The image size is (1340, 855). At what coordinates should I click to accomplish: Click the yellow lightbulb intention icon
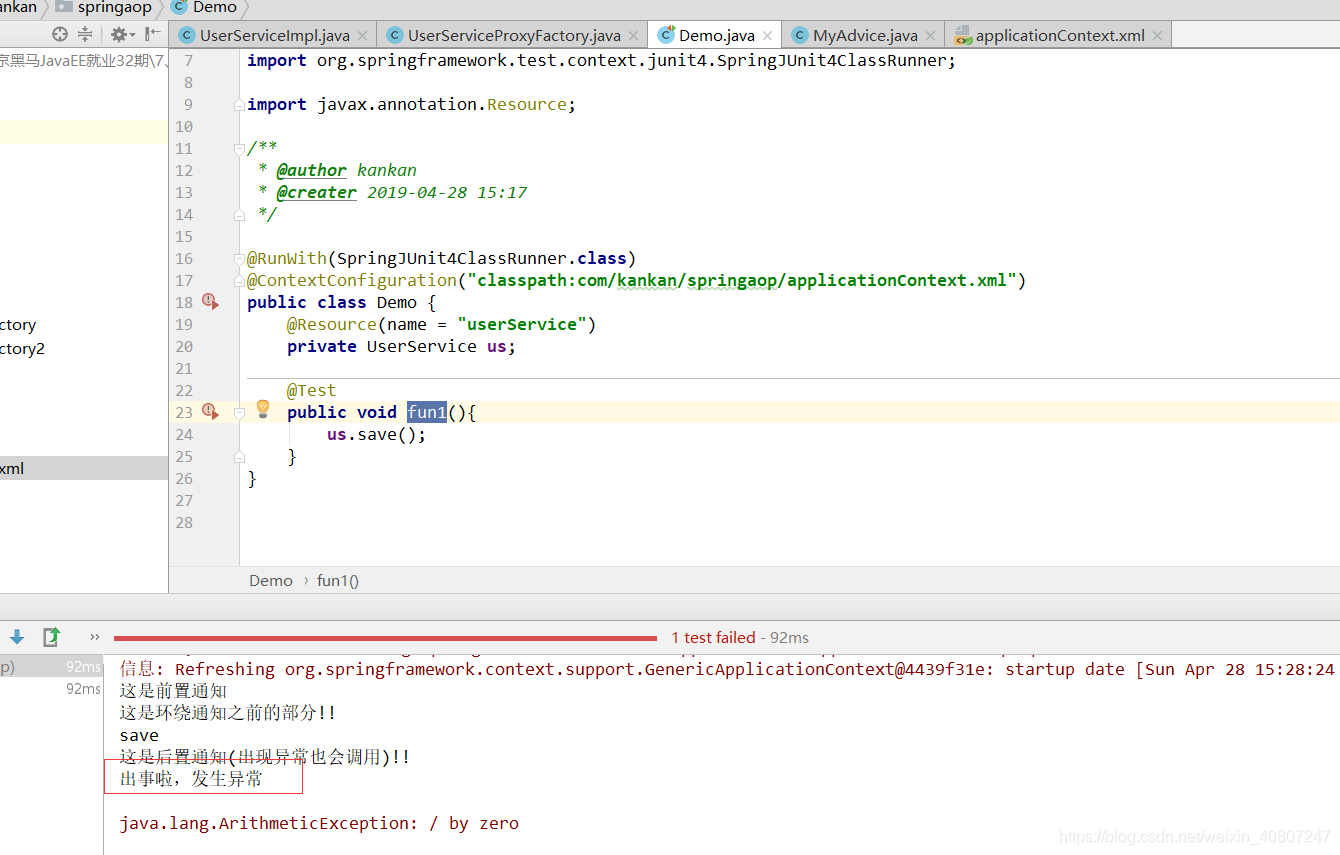coord(263,409)
